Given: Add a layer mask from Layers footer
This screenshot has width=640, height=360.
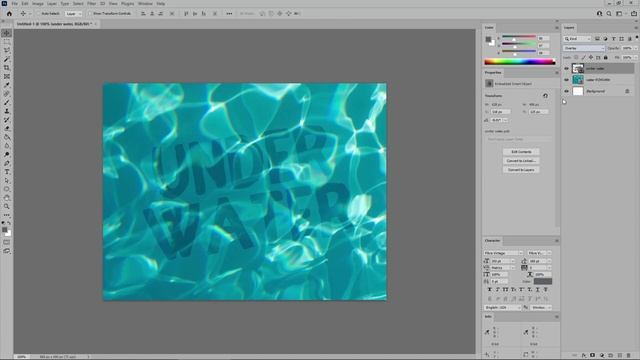Looking at the screenshot, I should pyautogui.click(x=593, y=356).
